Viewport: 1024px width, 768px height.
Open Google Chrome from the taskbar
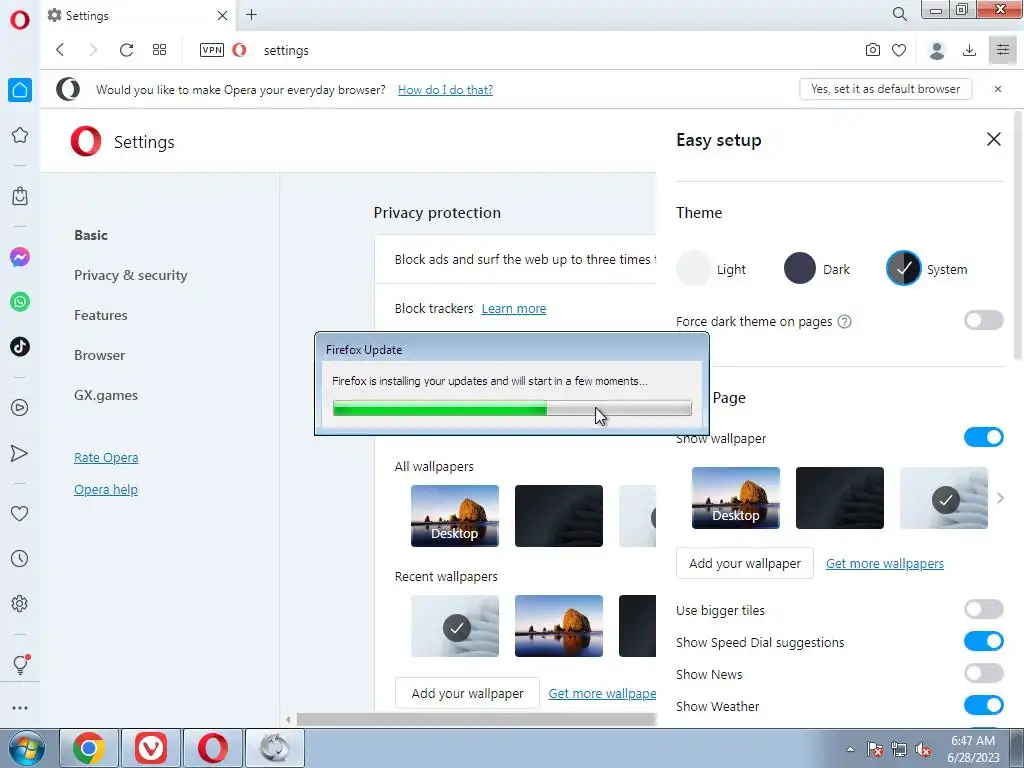pos(89,748)
